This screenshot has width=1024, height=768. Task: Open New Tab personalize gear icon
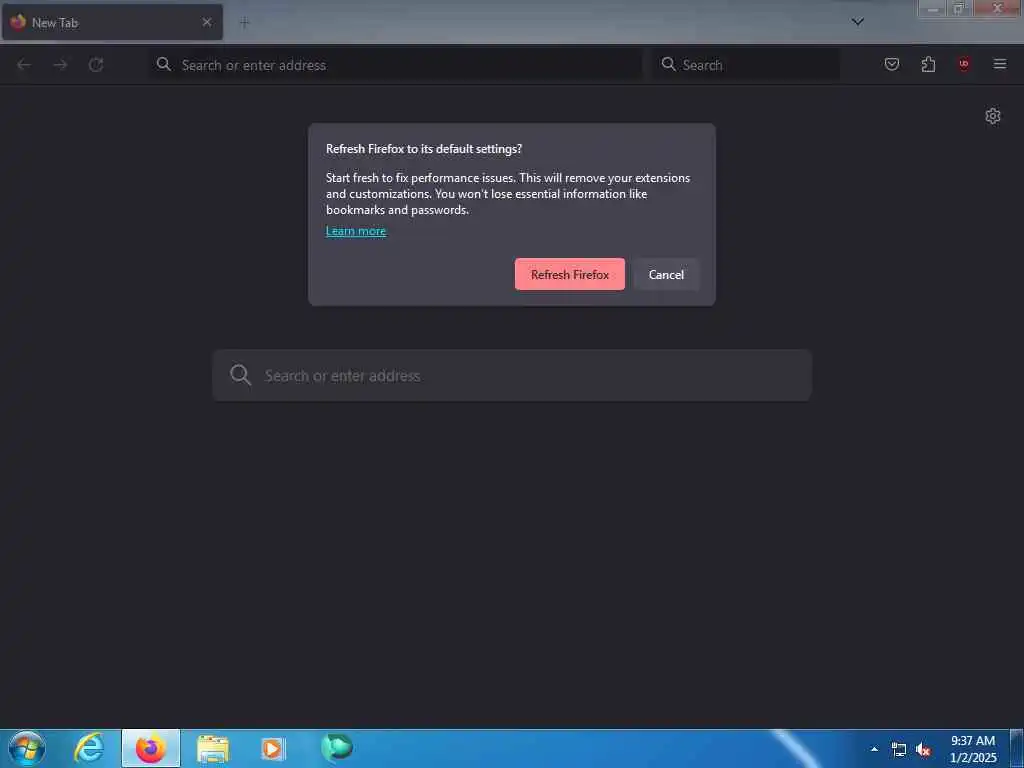[x=993, y=116]
